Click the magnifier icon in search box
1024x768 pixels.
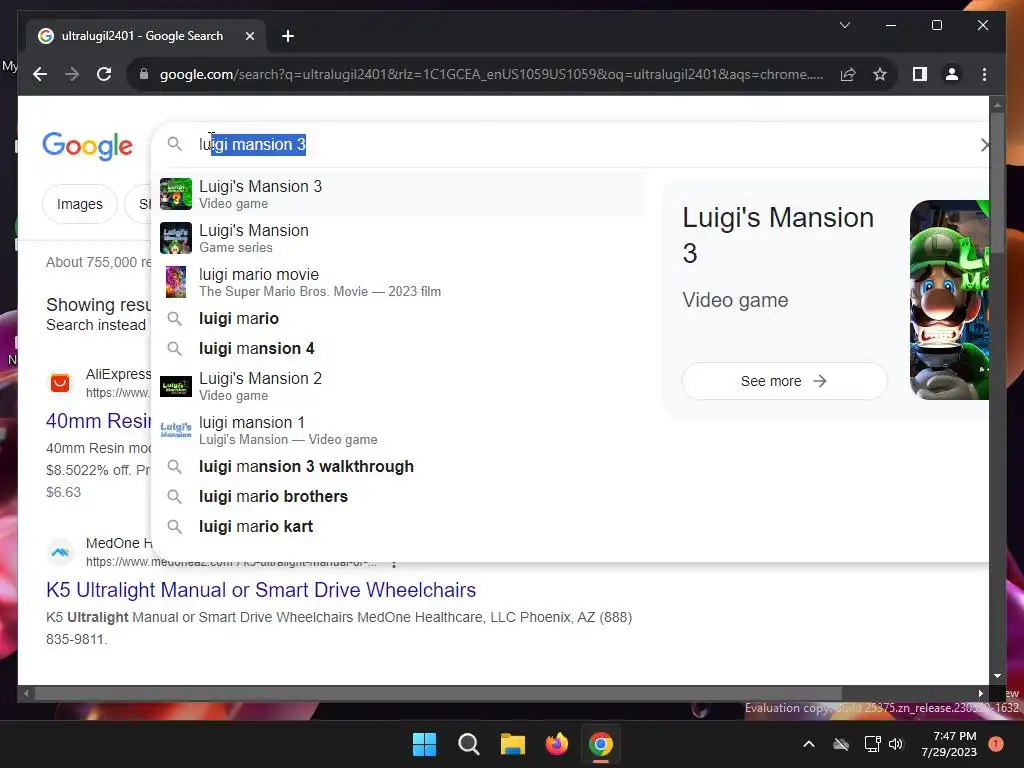tap(174, 144)
